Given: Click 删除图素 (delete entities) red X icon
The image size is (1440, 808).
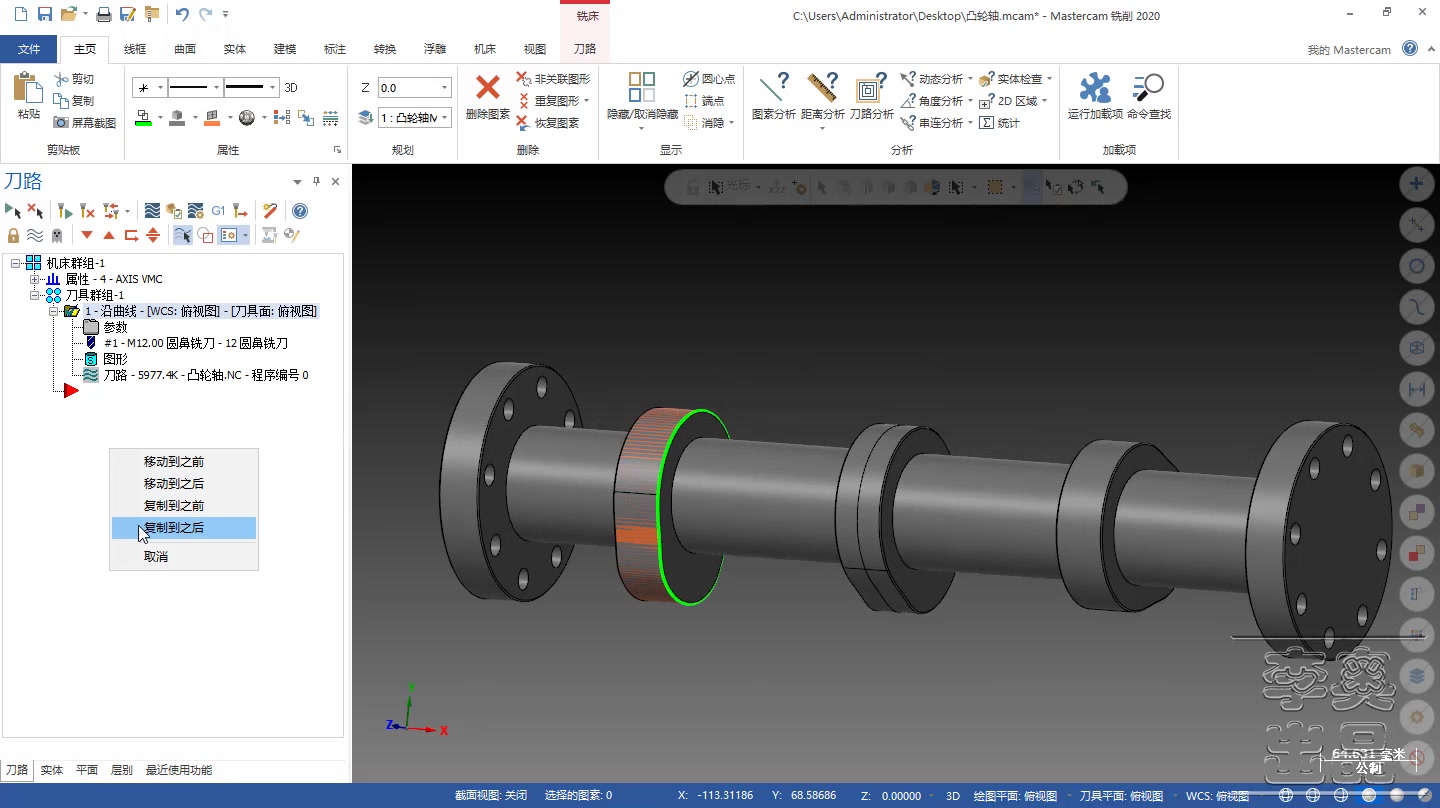Looking at the screenshot, I should (x=487, y=87).
